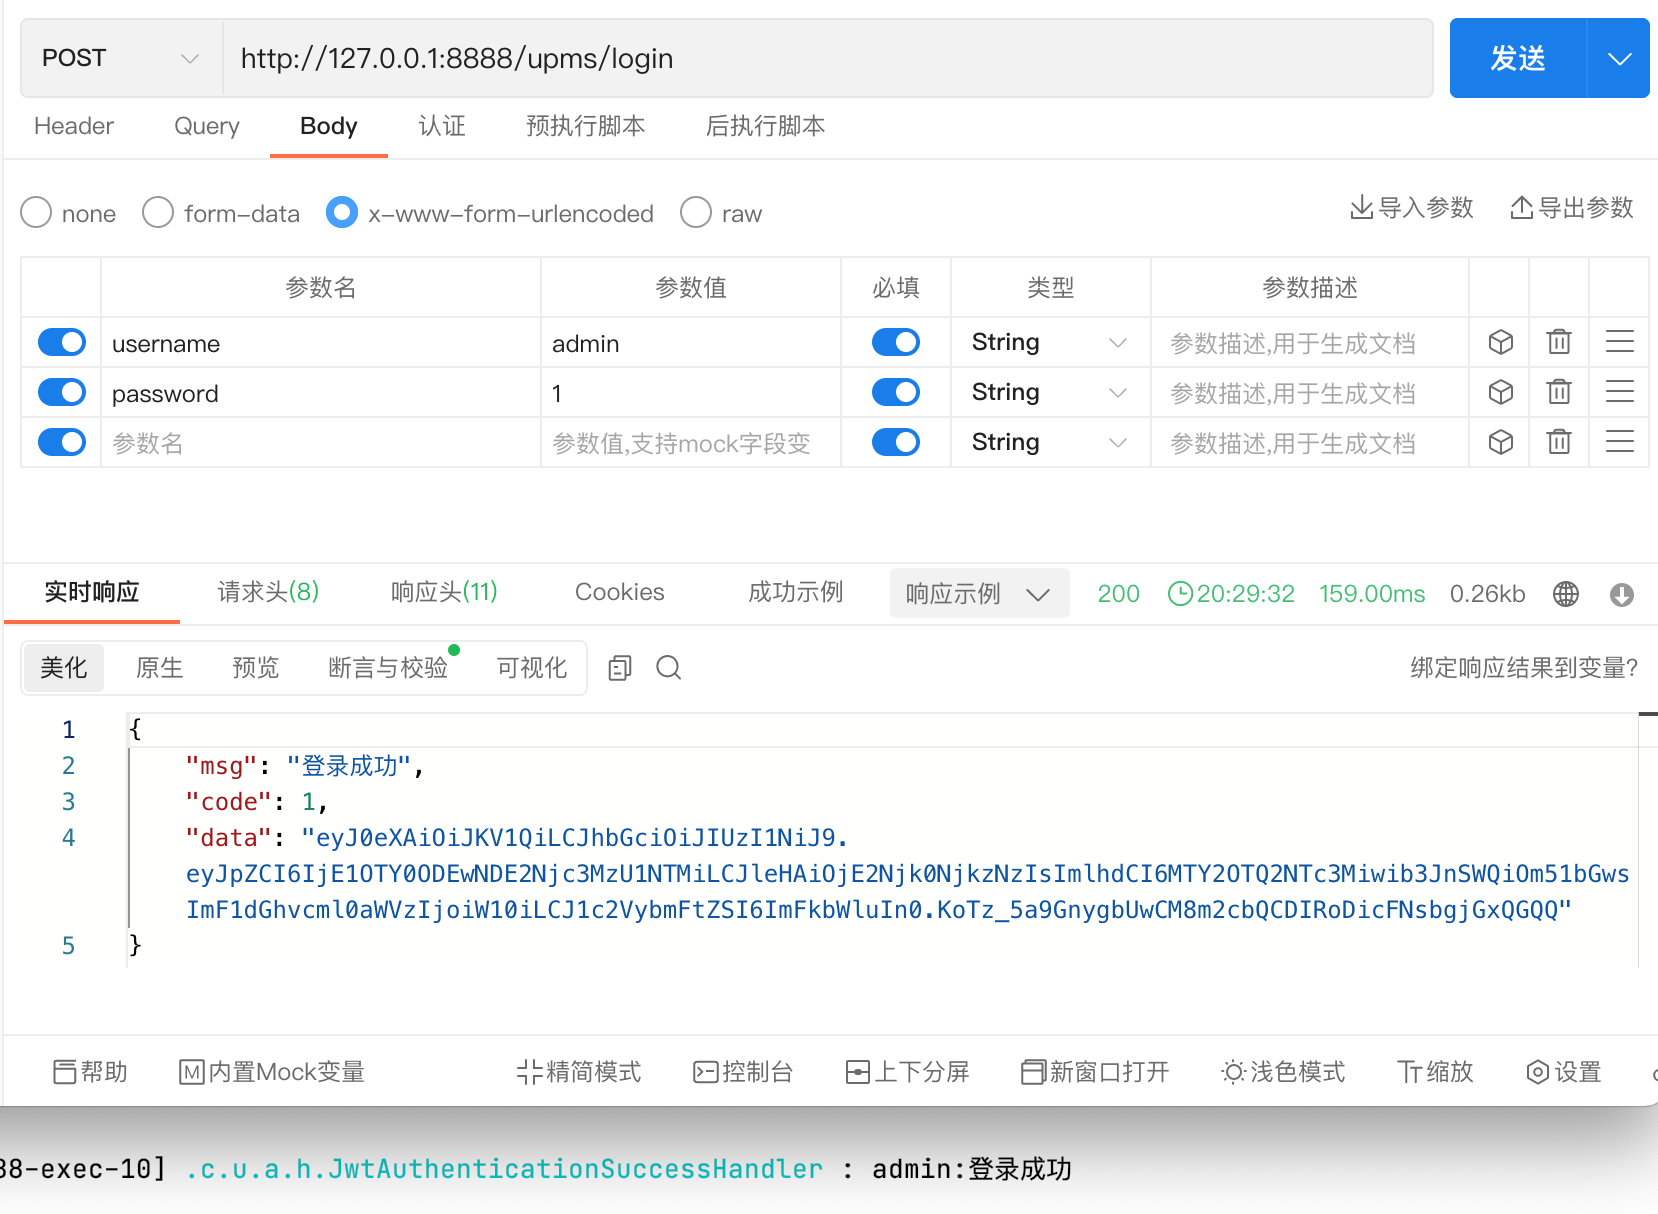Click the drag handle icon of empty row
The image size is (1658, 1214).
pyautogui.click(x=1620, y=442)
